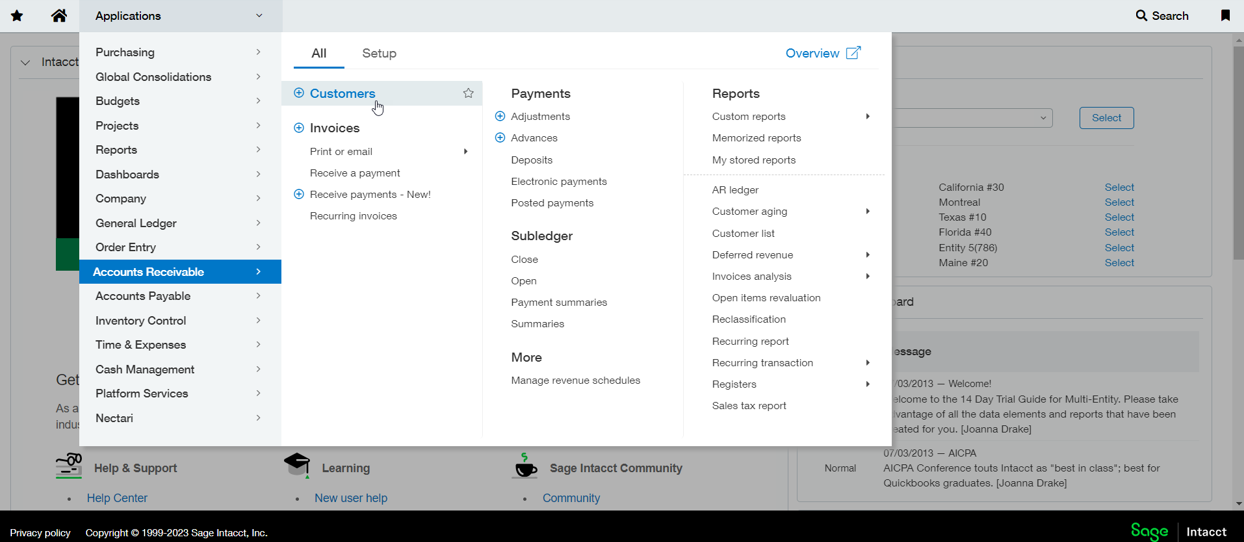Open the Deposits menu item
Viewport: 1244px width, 542px height.
coord(531,160)
